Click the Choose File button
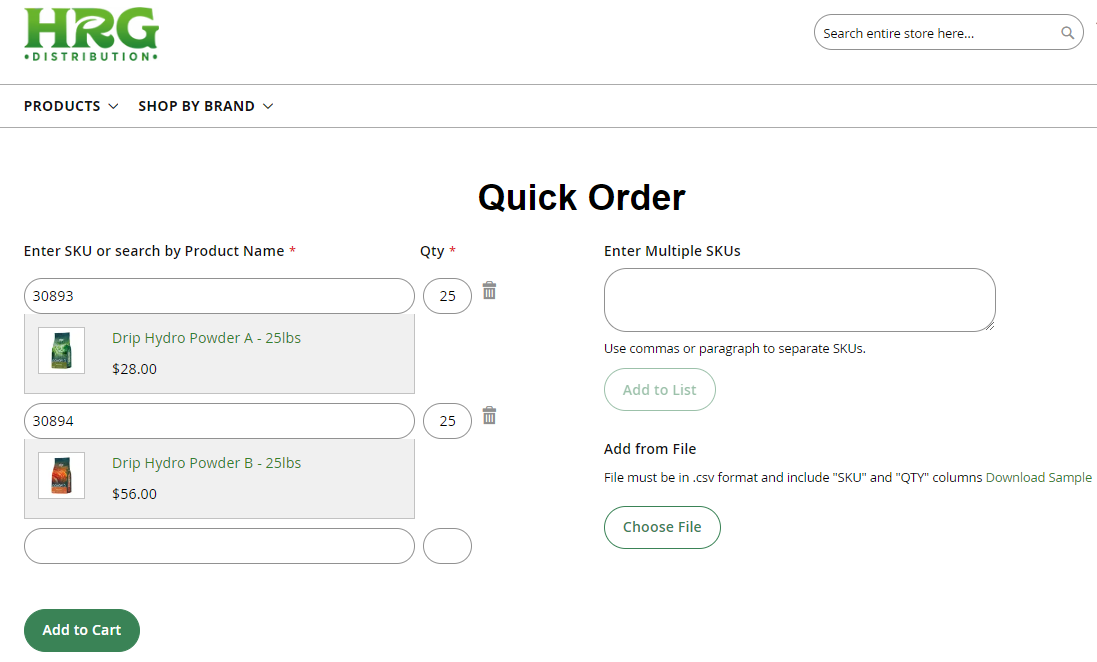Screen dimensions: 1097x662 click(662, 528)
